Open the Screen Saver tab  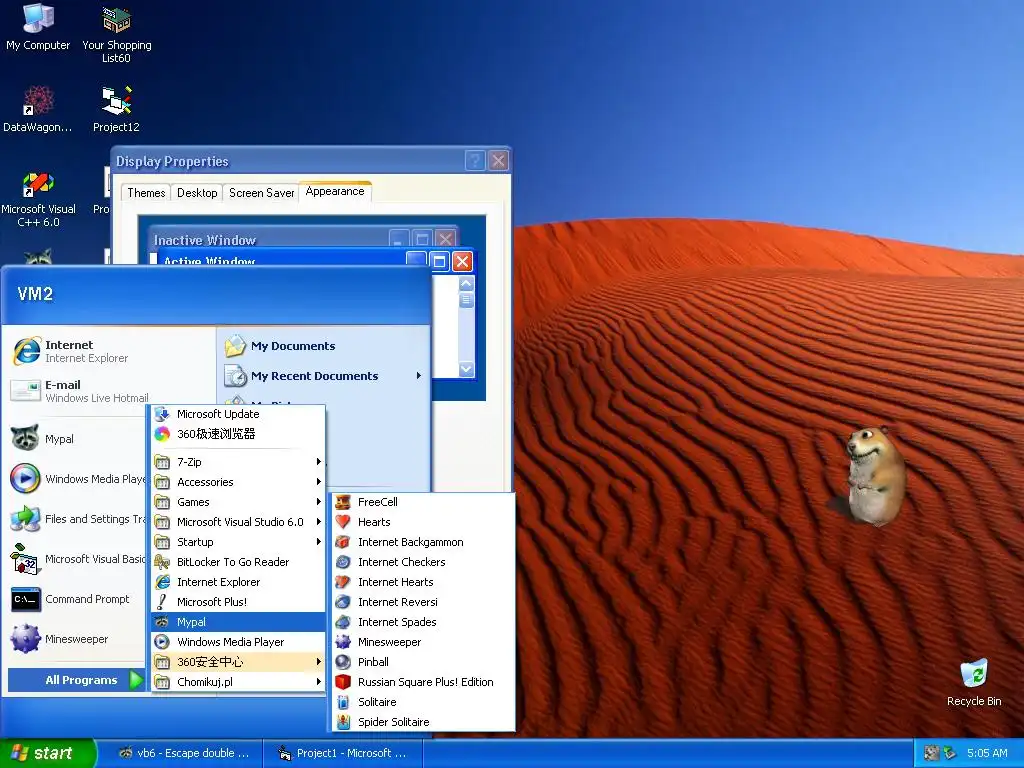[x=261, y=193]
